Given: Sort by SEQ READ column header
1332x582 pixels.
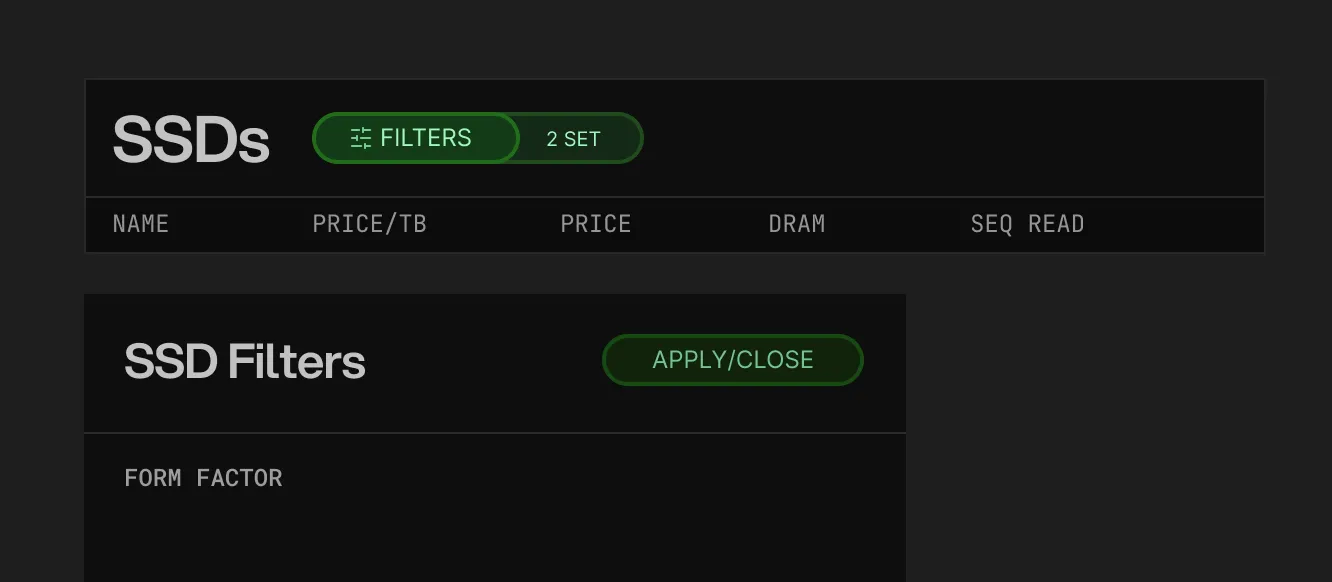Looking at the screenshot, I should click(x=1027, y=224).
